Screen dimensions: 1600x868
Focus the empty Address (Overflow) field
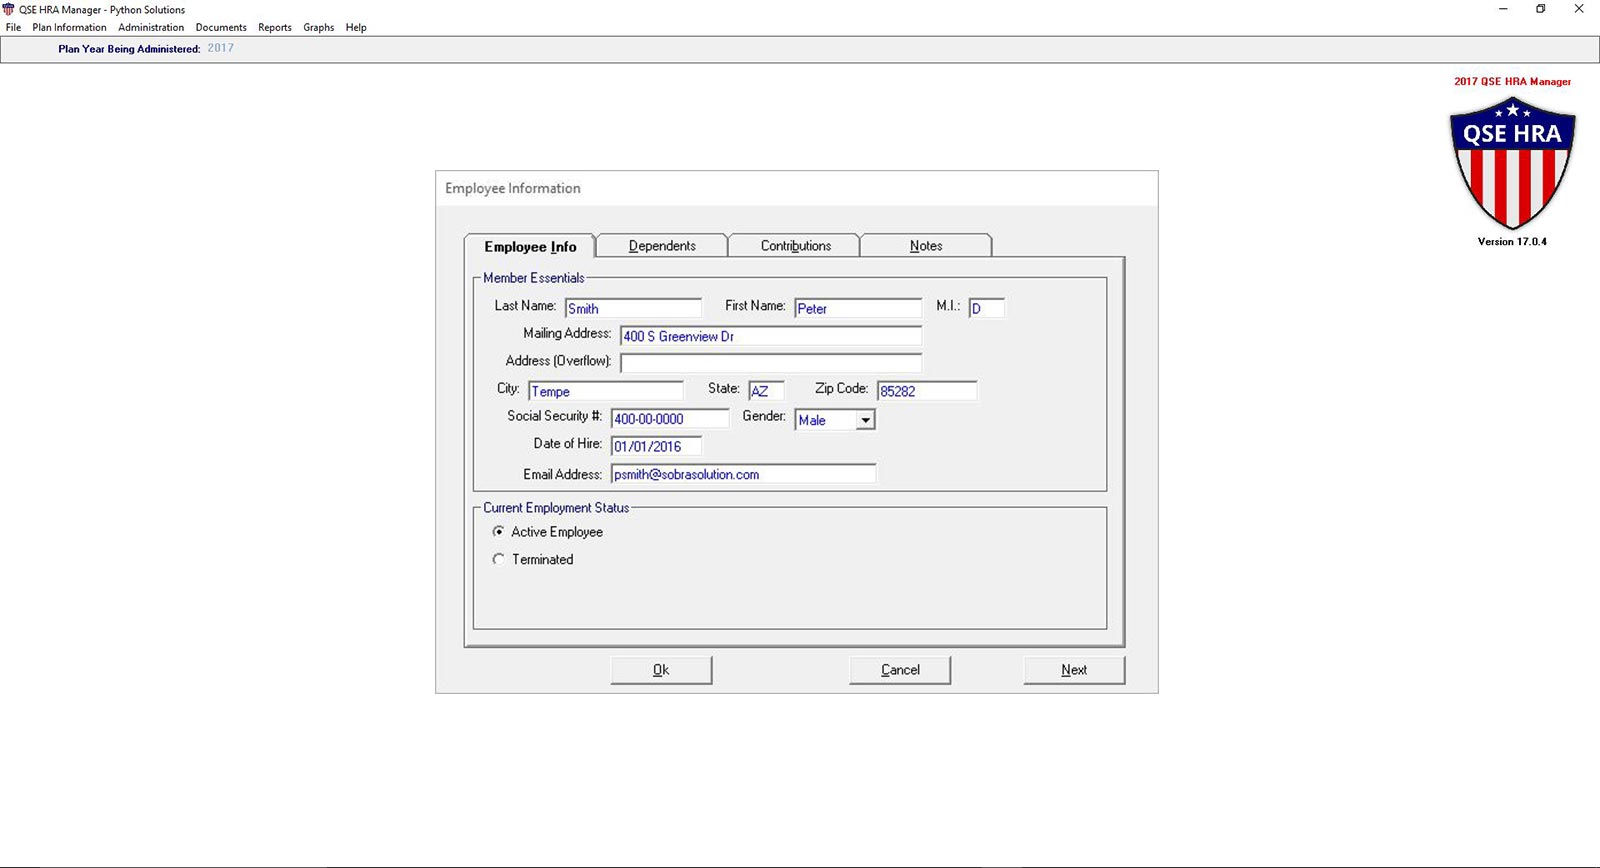point(770,362)
